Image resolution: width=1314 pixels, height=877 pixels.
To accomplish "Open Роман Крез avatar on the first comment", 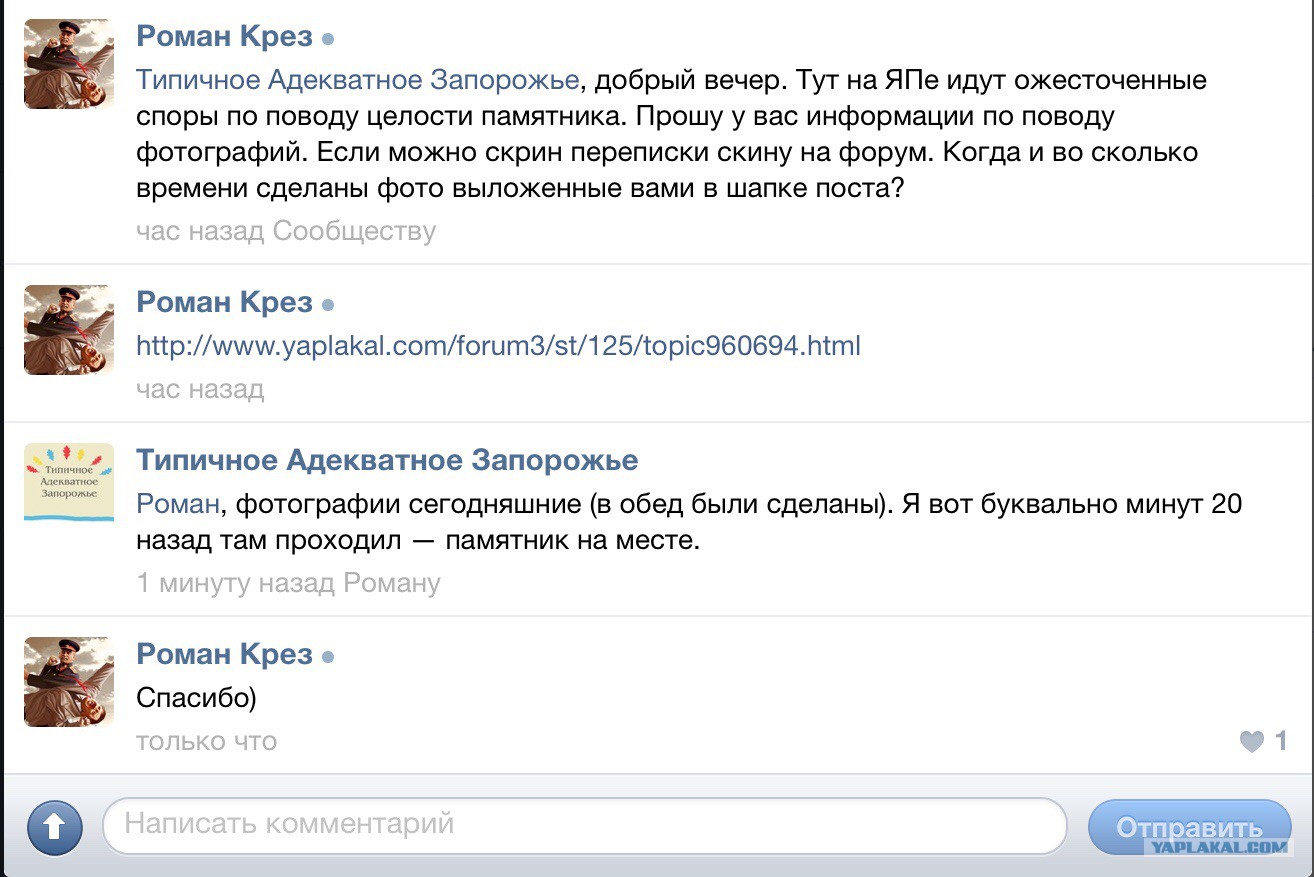I will 68,64.
